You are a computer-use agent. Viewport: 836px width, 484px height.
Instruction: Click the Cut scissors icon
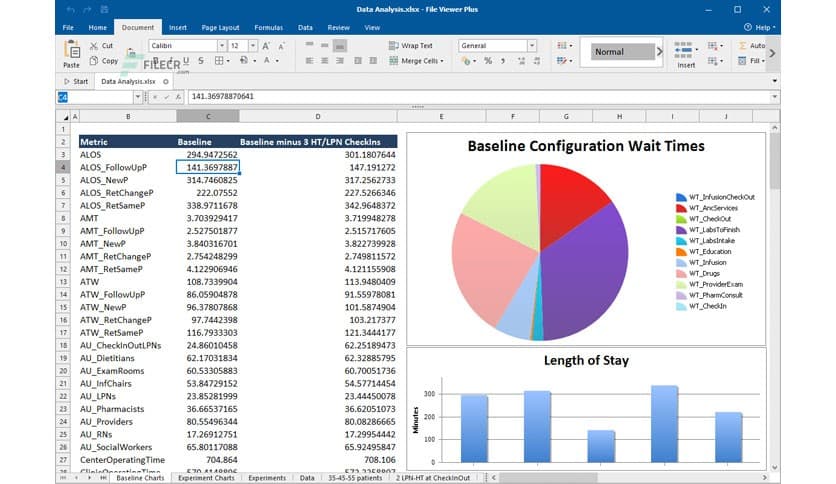[94, 46]
